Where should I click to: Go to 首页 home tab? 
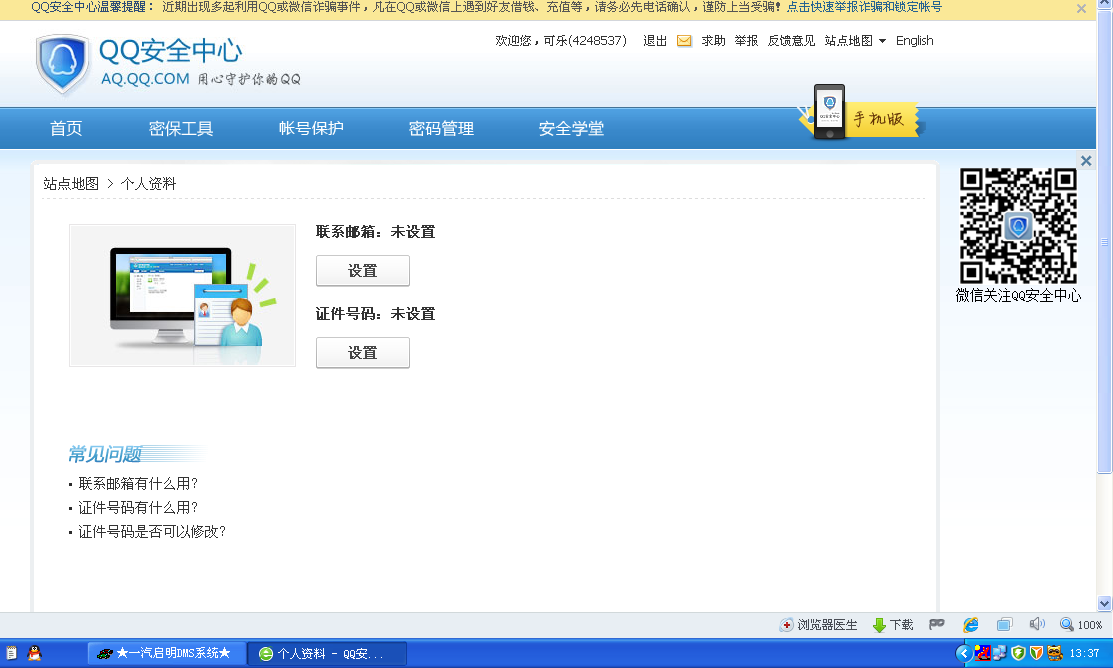click(66, 128)
